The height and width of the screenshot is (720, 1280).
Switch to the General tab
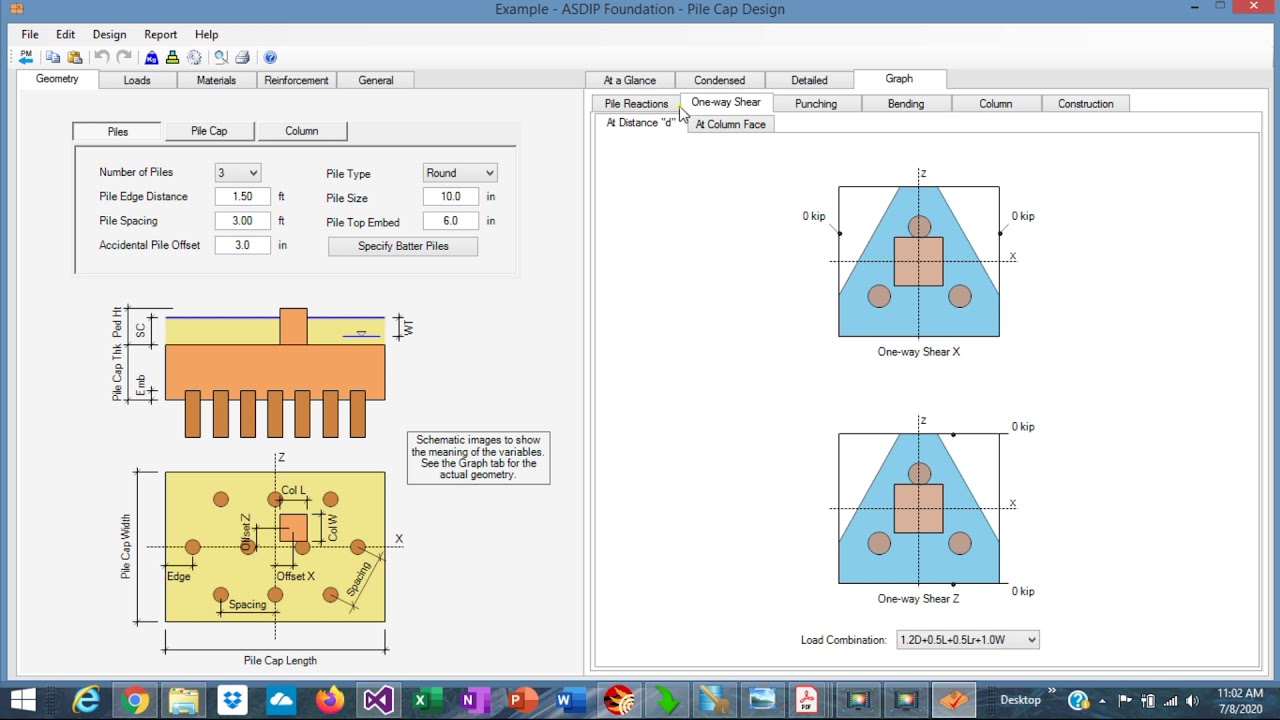[x=376, y=80]
